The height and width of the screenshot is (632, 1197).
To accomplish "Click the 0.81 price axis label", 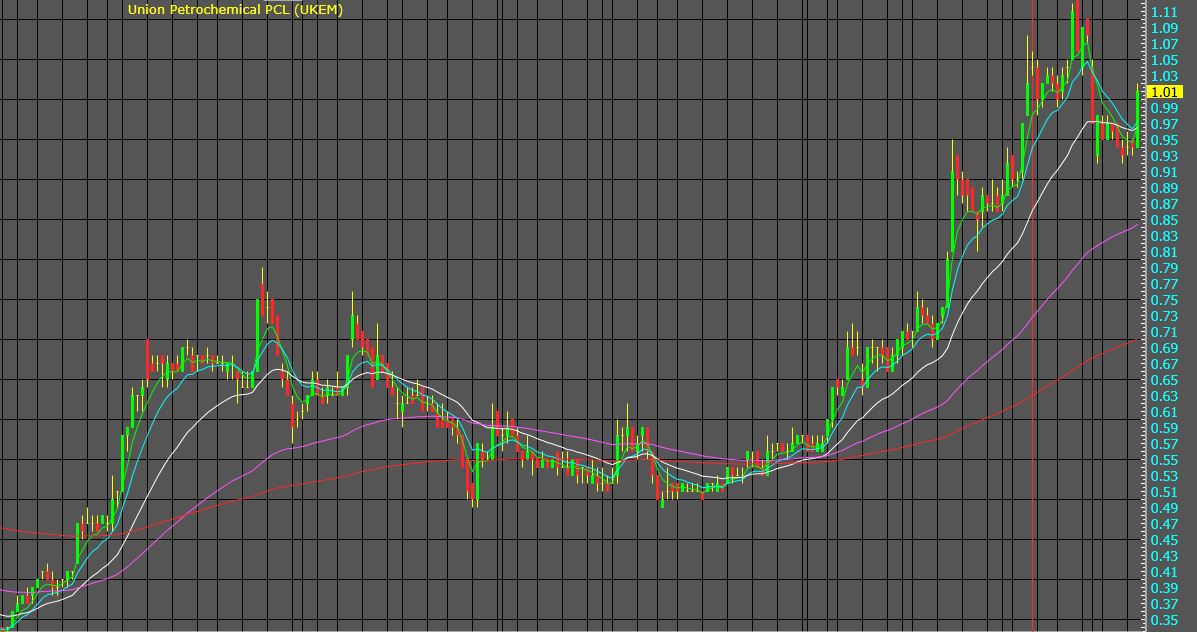I will tap(1164, 252).
